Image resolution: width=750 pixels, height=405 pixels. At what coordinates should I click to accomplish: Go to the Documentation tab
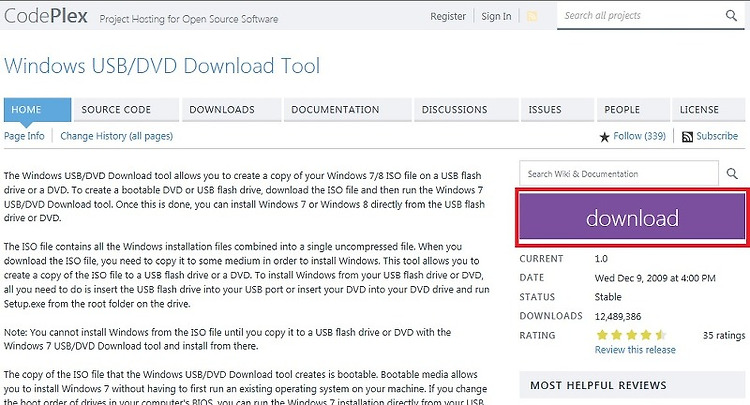coord(348,109)
